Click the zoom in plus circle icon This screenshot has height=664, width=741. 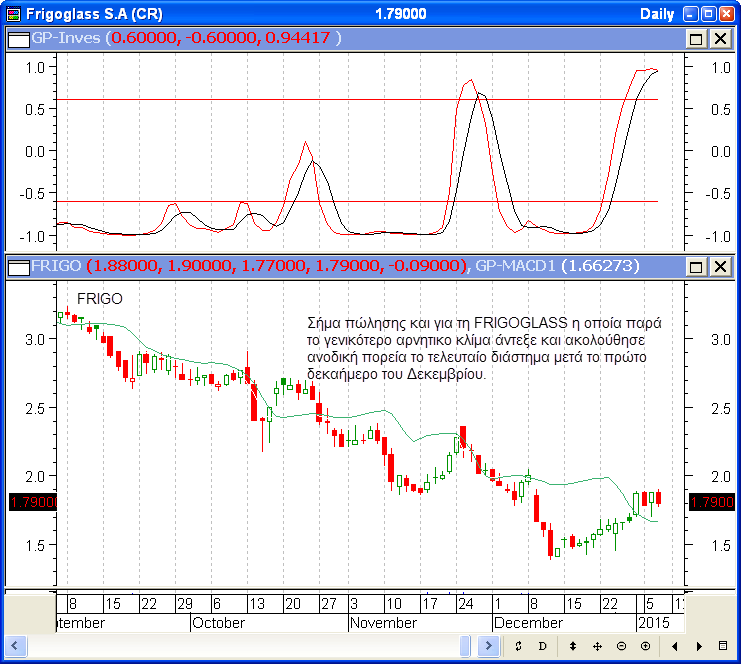pyautogui.click(x=646, y=646)
